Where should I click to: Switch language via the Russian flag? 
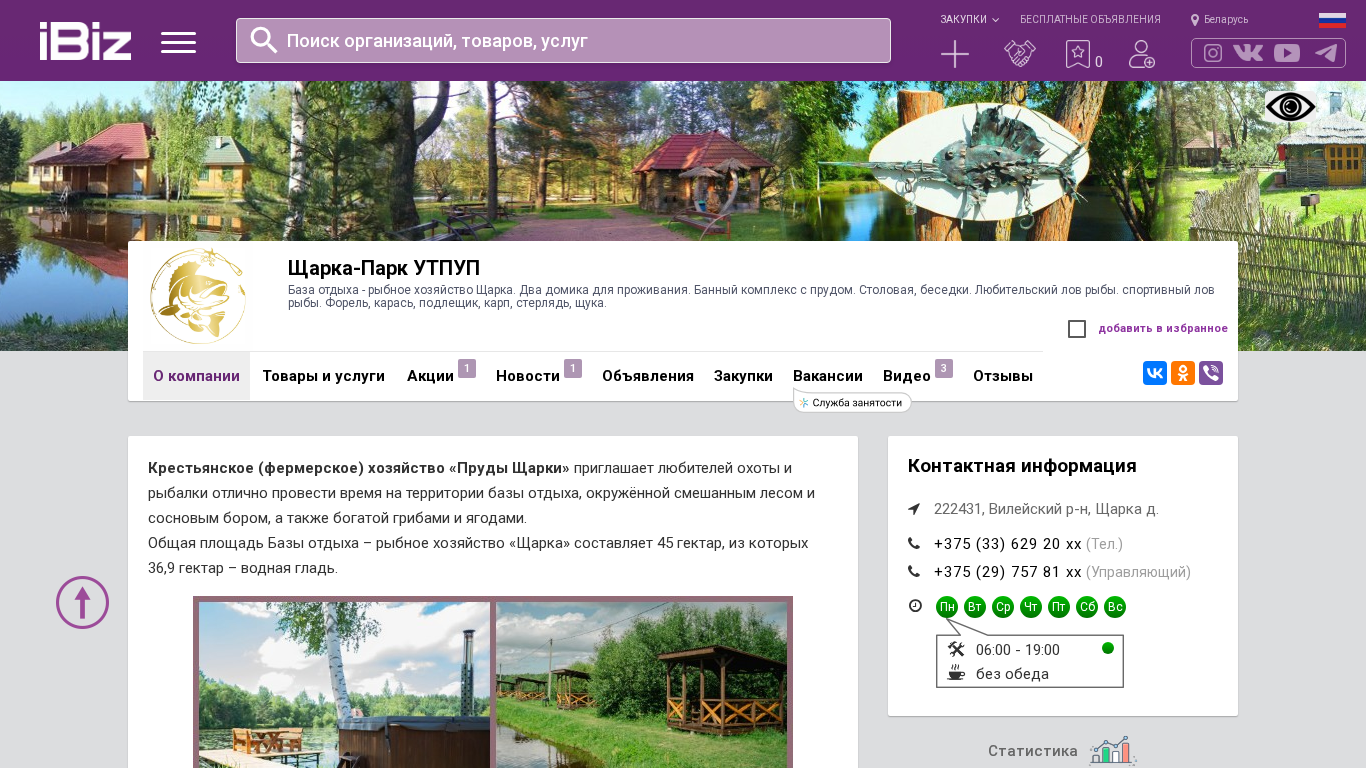click(1332, 20)
